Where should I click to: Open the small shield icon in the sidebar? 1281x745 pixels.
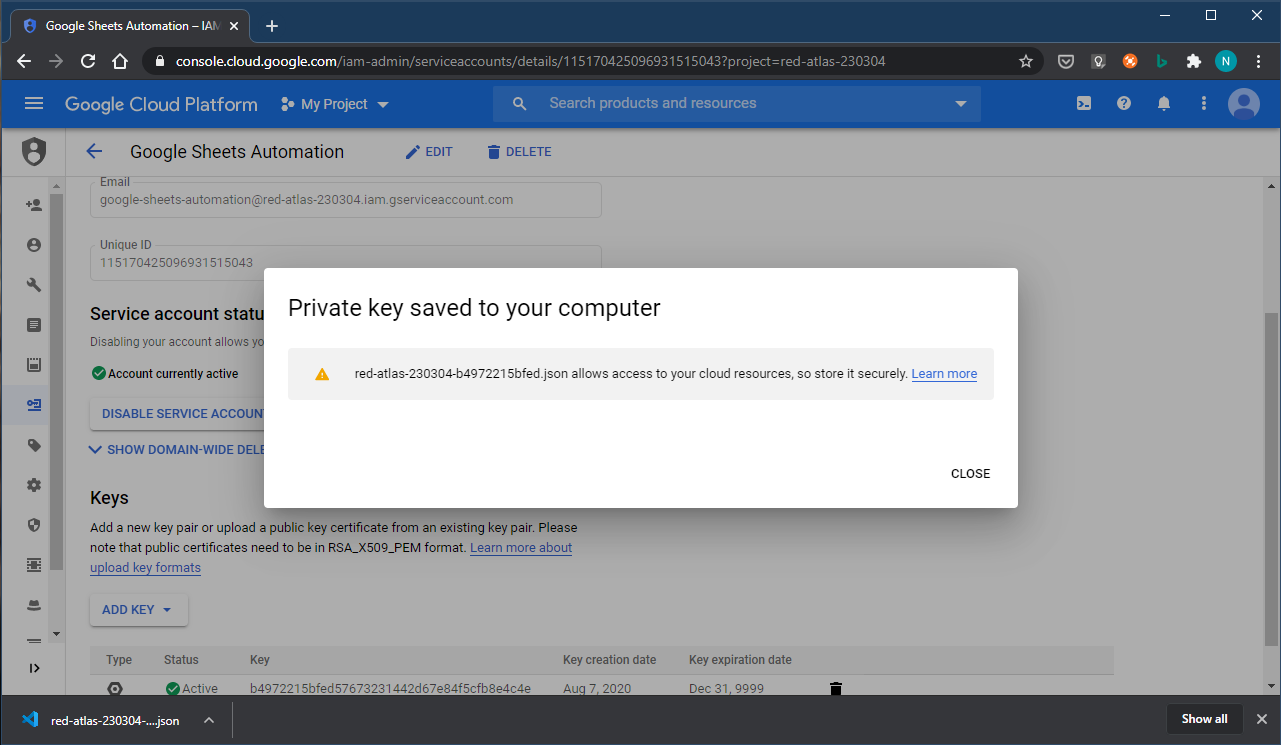34,525
